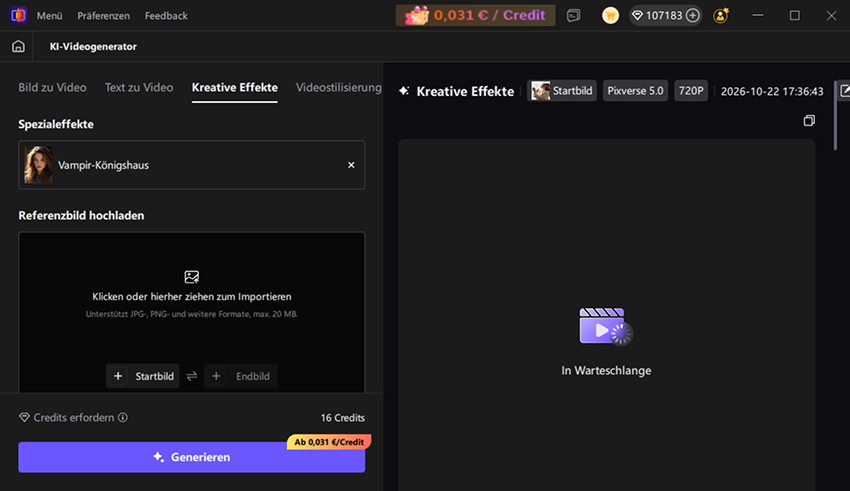Remove the Vampir-Königshaus effect with X
Image resolution: width=850 pixels, height=491 pixels.
(x=351, y=165)
